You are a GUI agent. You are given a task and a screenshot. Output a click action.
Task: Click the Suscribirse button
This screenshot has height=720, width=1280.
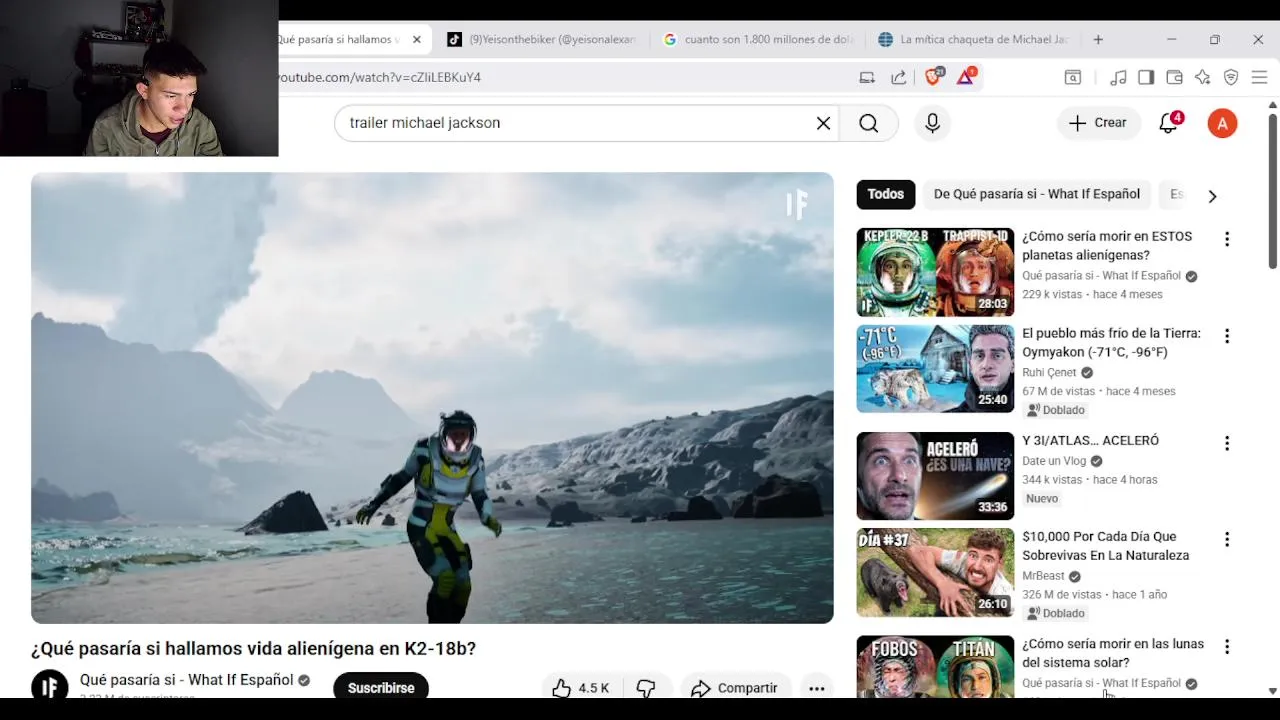[381, 688]
